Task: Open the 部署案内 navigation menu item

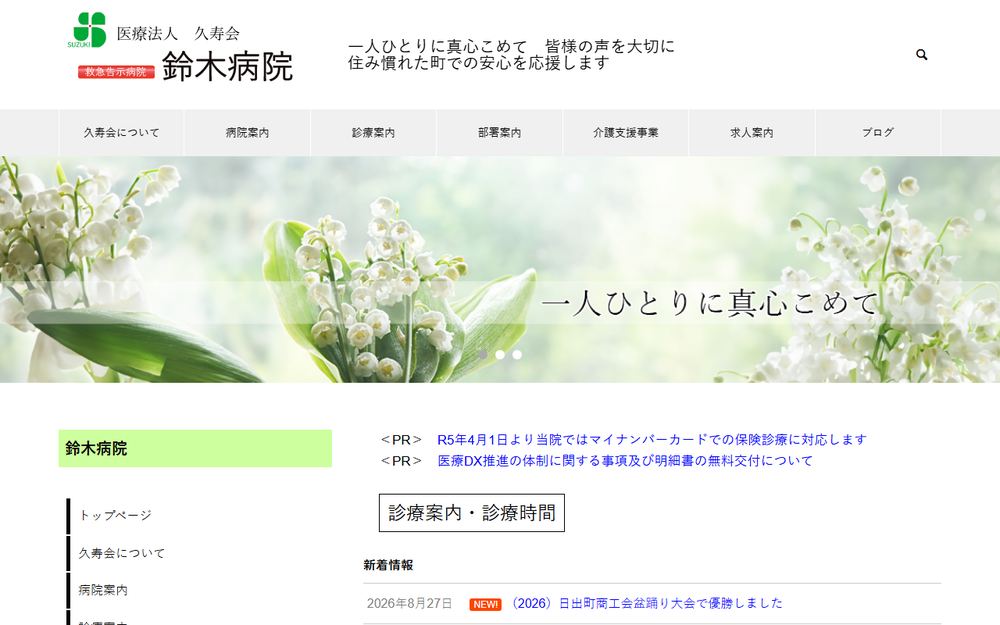Action: coord(500,133)
